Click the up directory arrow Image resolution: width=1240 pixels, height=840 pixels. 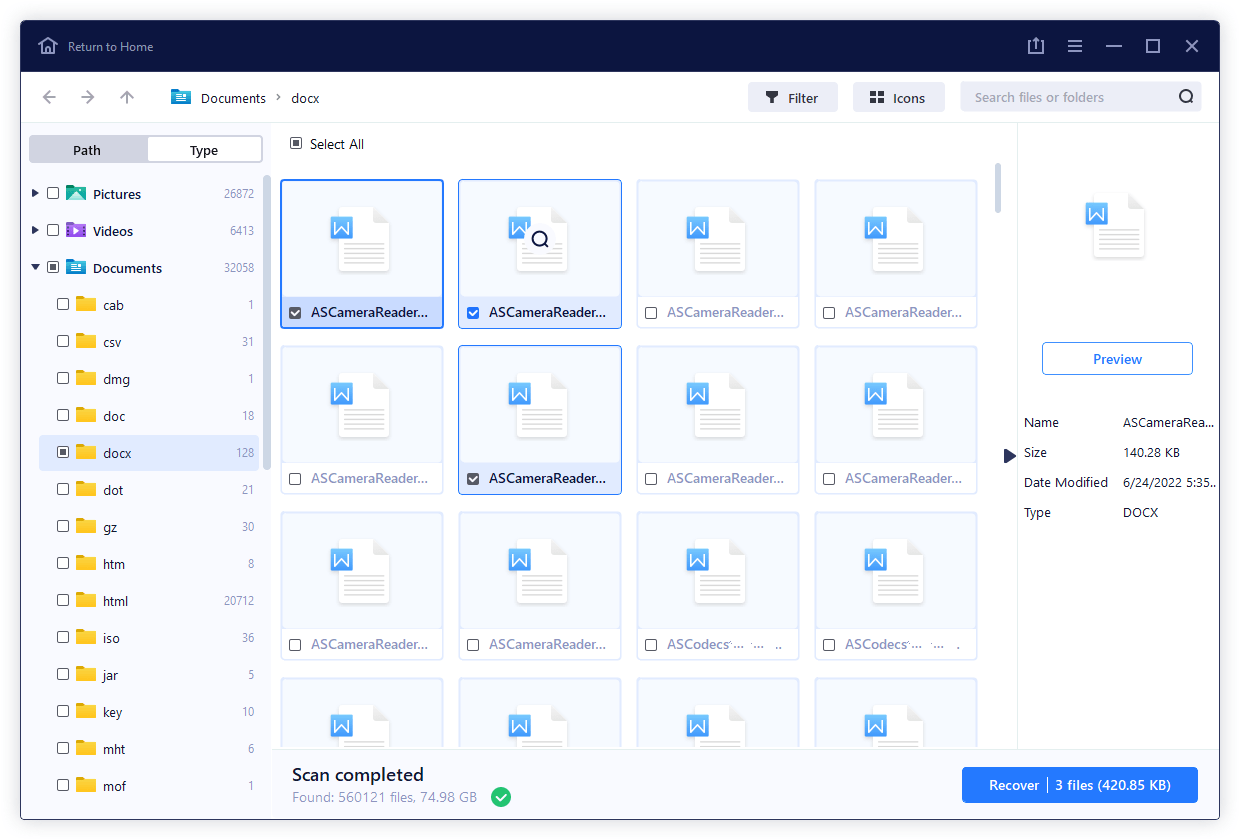pyautogui.click(x=126, y=97)
